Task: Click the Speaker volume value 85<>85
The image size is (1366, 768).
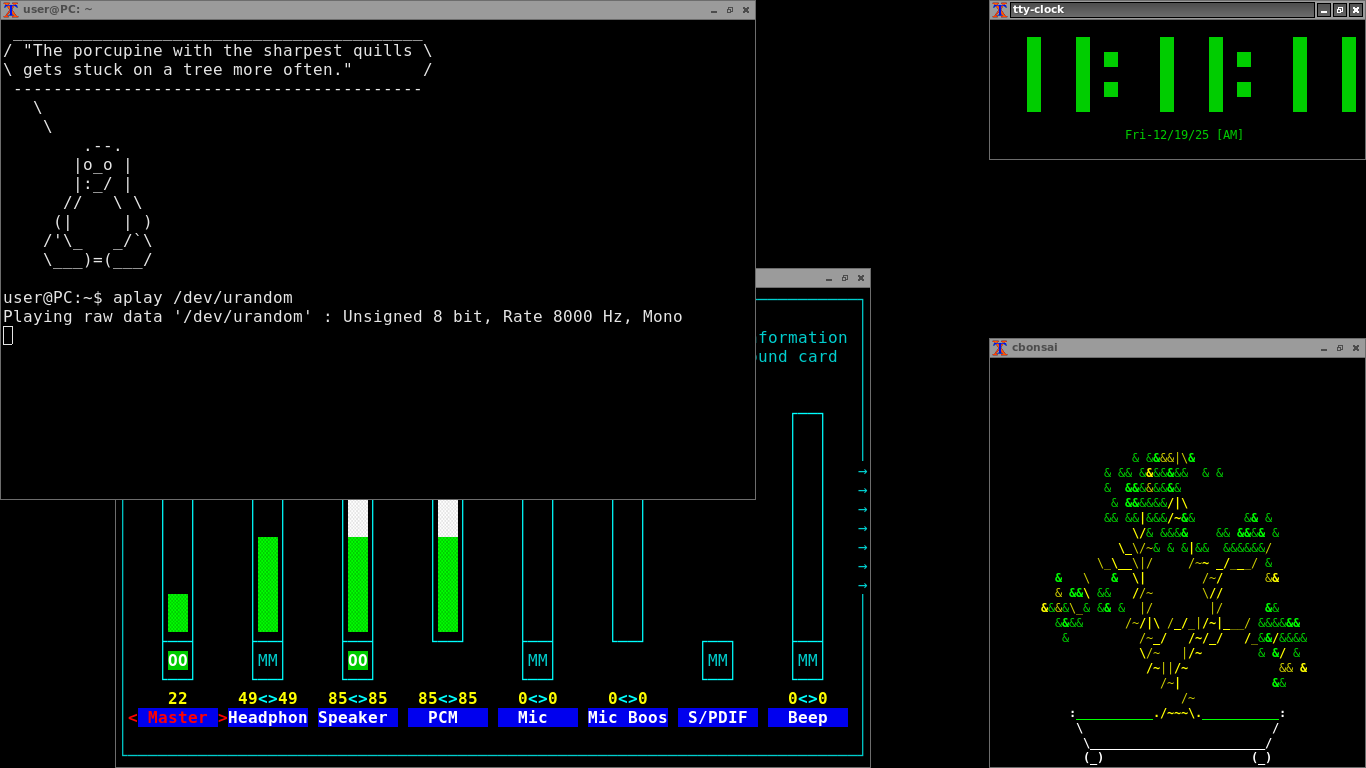Action: pos(358,698)
